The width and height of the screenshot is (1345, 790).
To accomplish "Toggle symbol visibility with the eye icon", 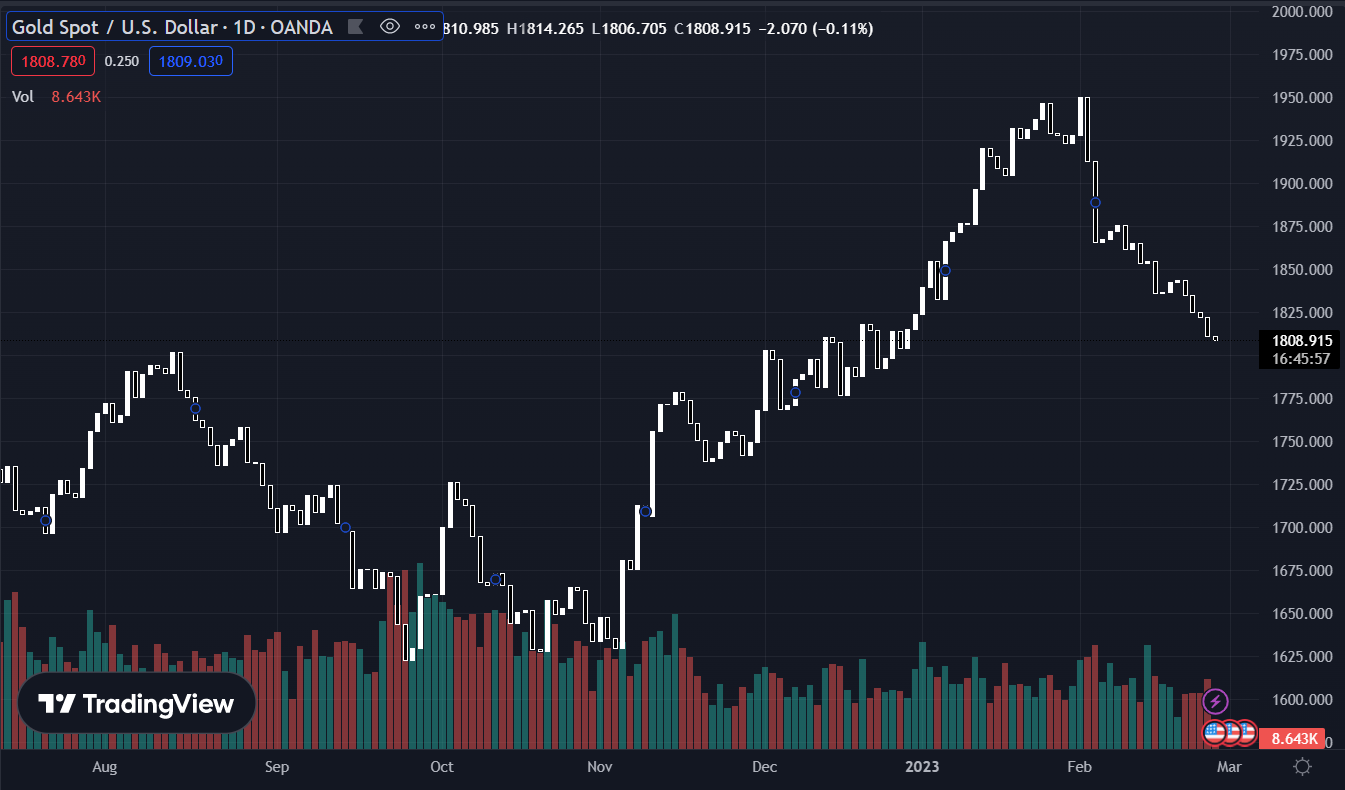I will (390, 27).
